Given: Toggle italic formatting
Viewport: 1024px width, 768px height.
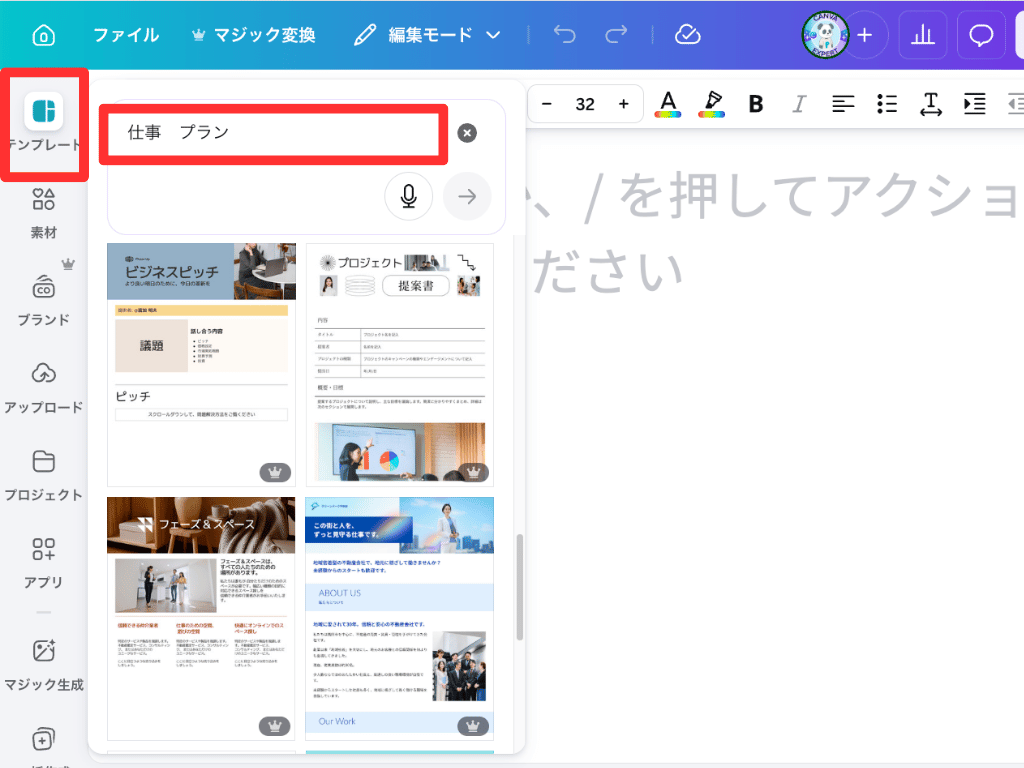Looking at the screenshot, I should pyautogui.click(x=799, y=103).
